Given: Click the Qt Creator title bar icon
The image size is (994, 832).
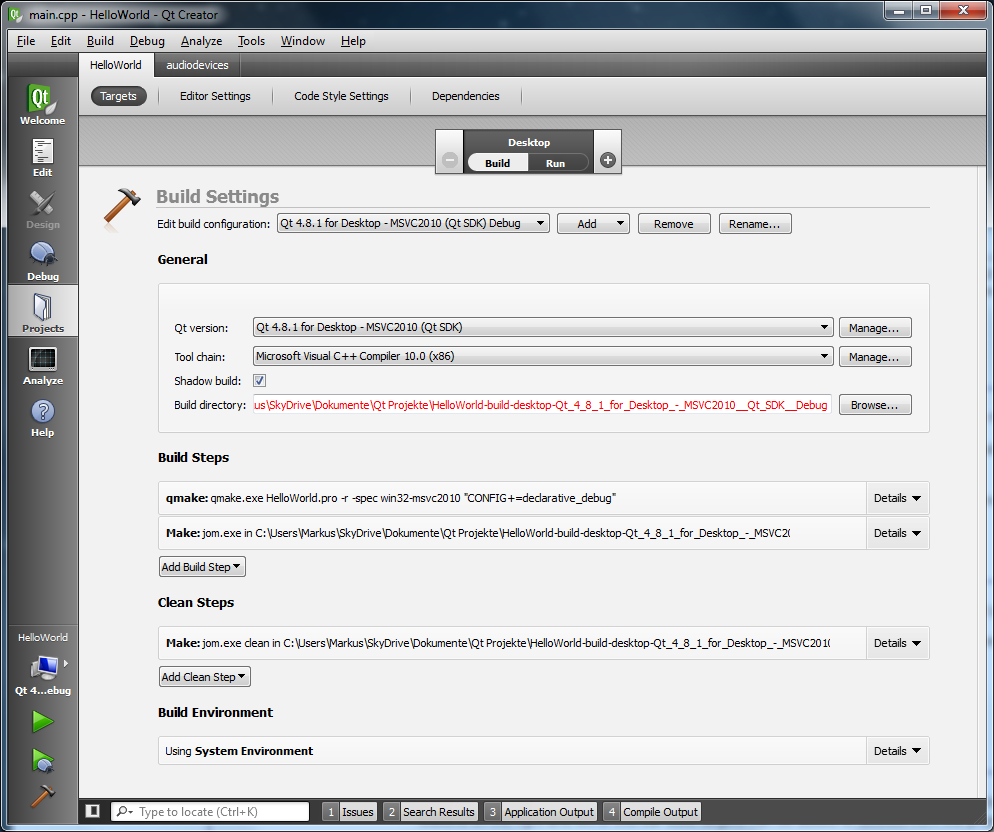Looking at the screenshot, I should (15, 14).
